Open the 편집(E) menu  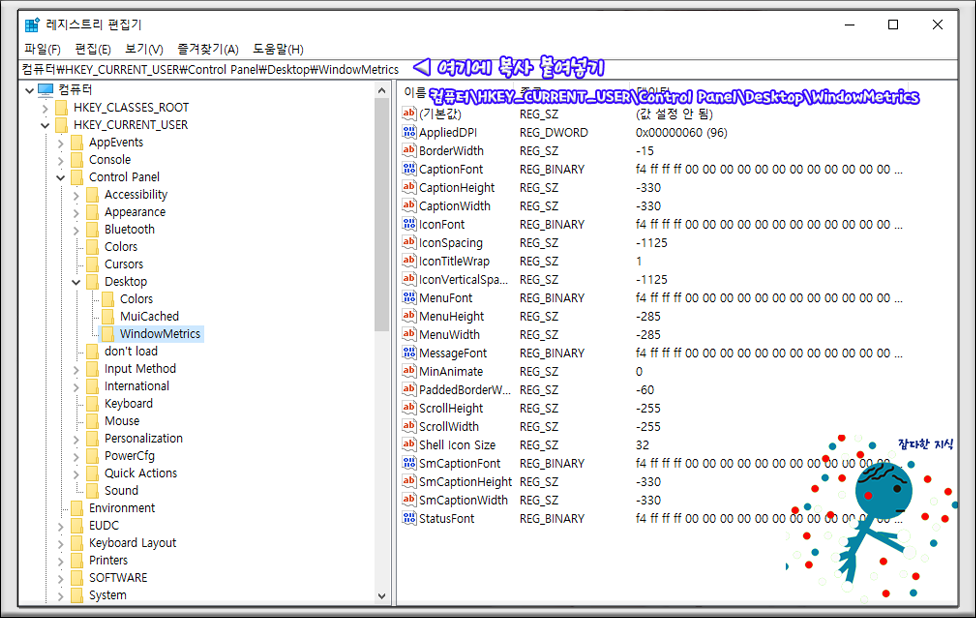click(x=93, y=49)
